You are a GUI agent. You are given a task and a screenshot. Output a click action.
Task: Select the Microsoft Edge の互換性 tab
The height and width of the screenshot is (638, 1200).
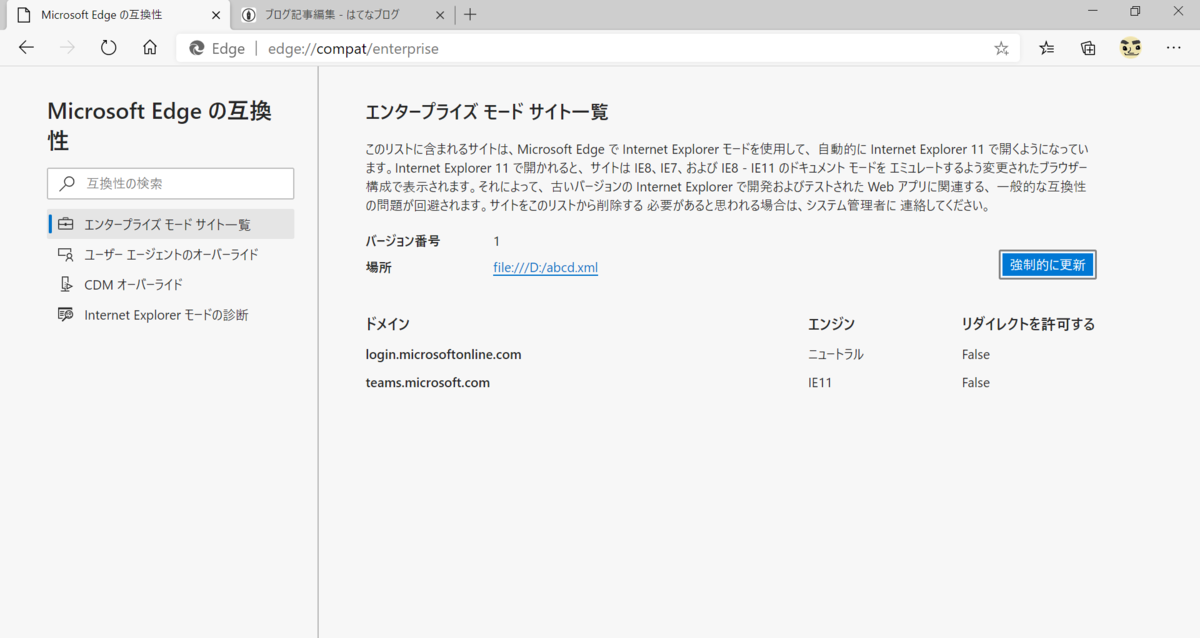(115, 15)
